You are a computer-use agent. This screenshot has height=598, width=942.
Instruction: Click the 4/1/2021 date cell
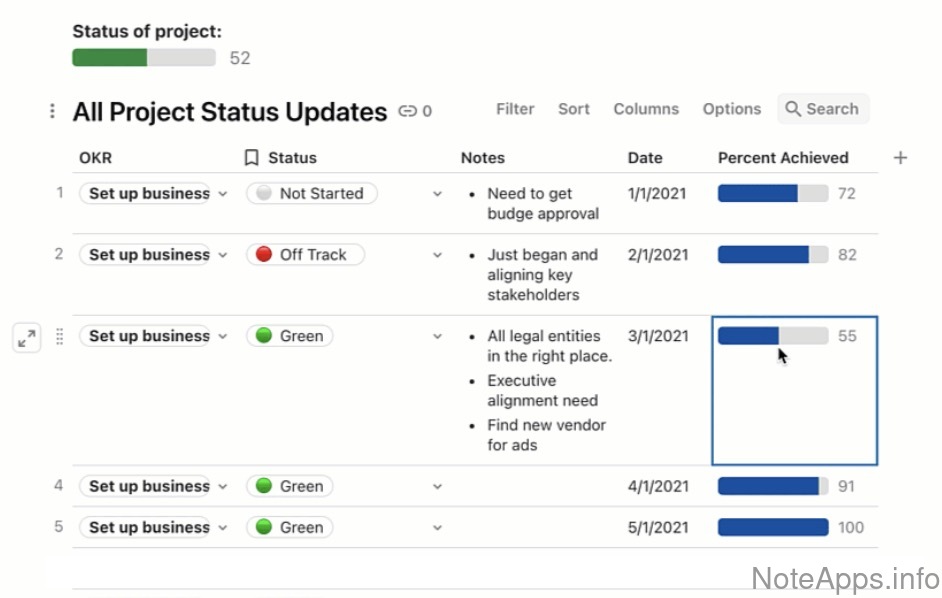(x=658, y=487)
